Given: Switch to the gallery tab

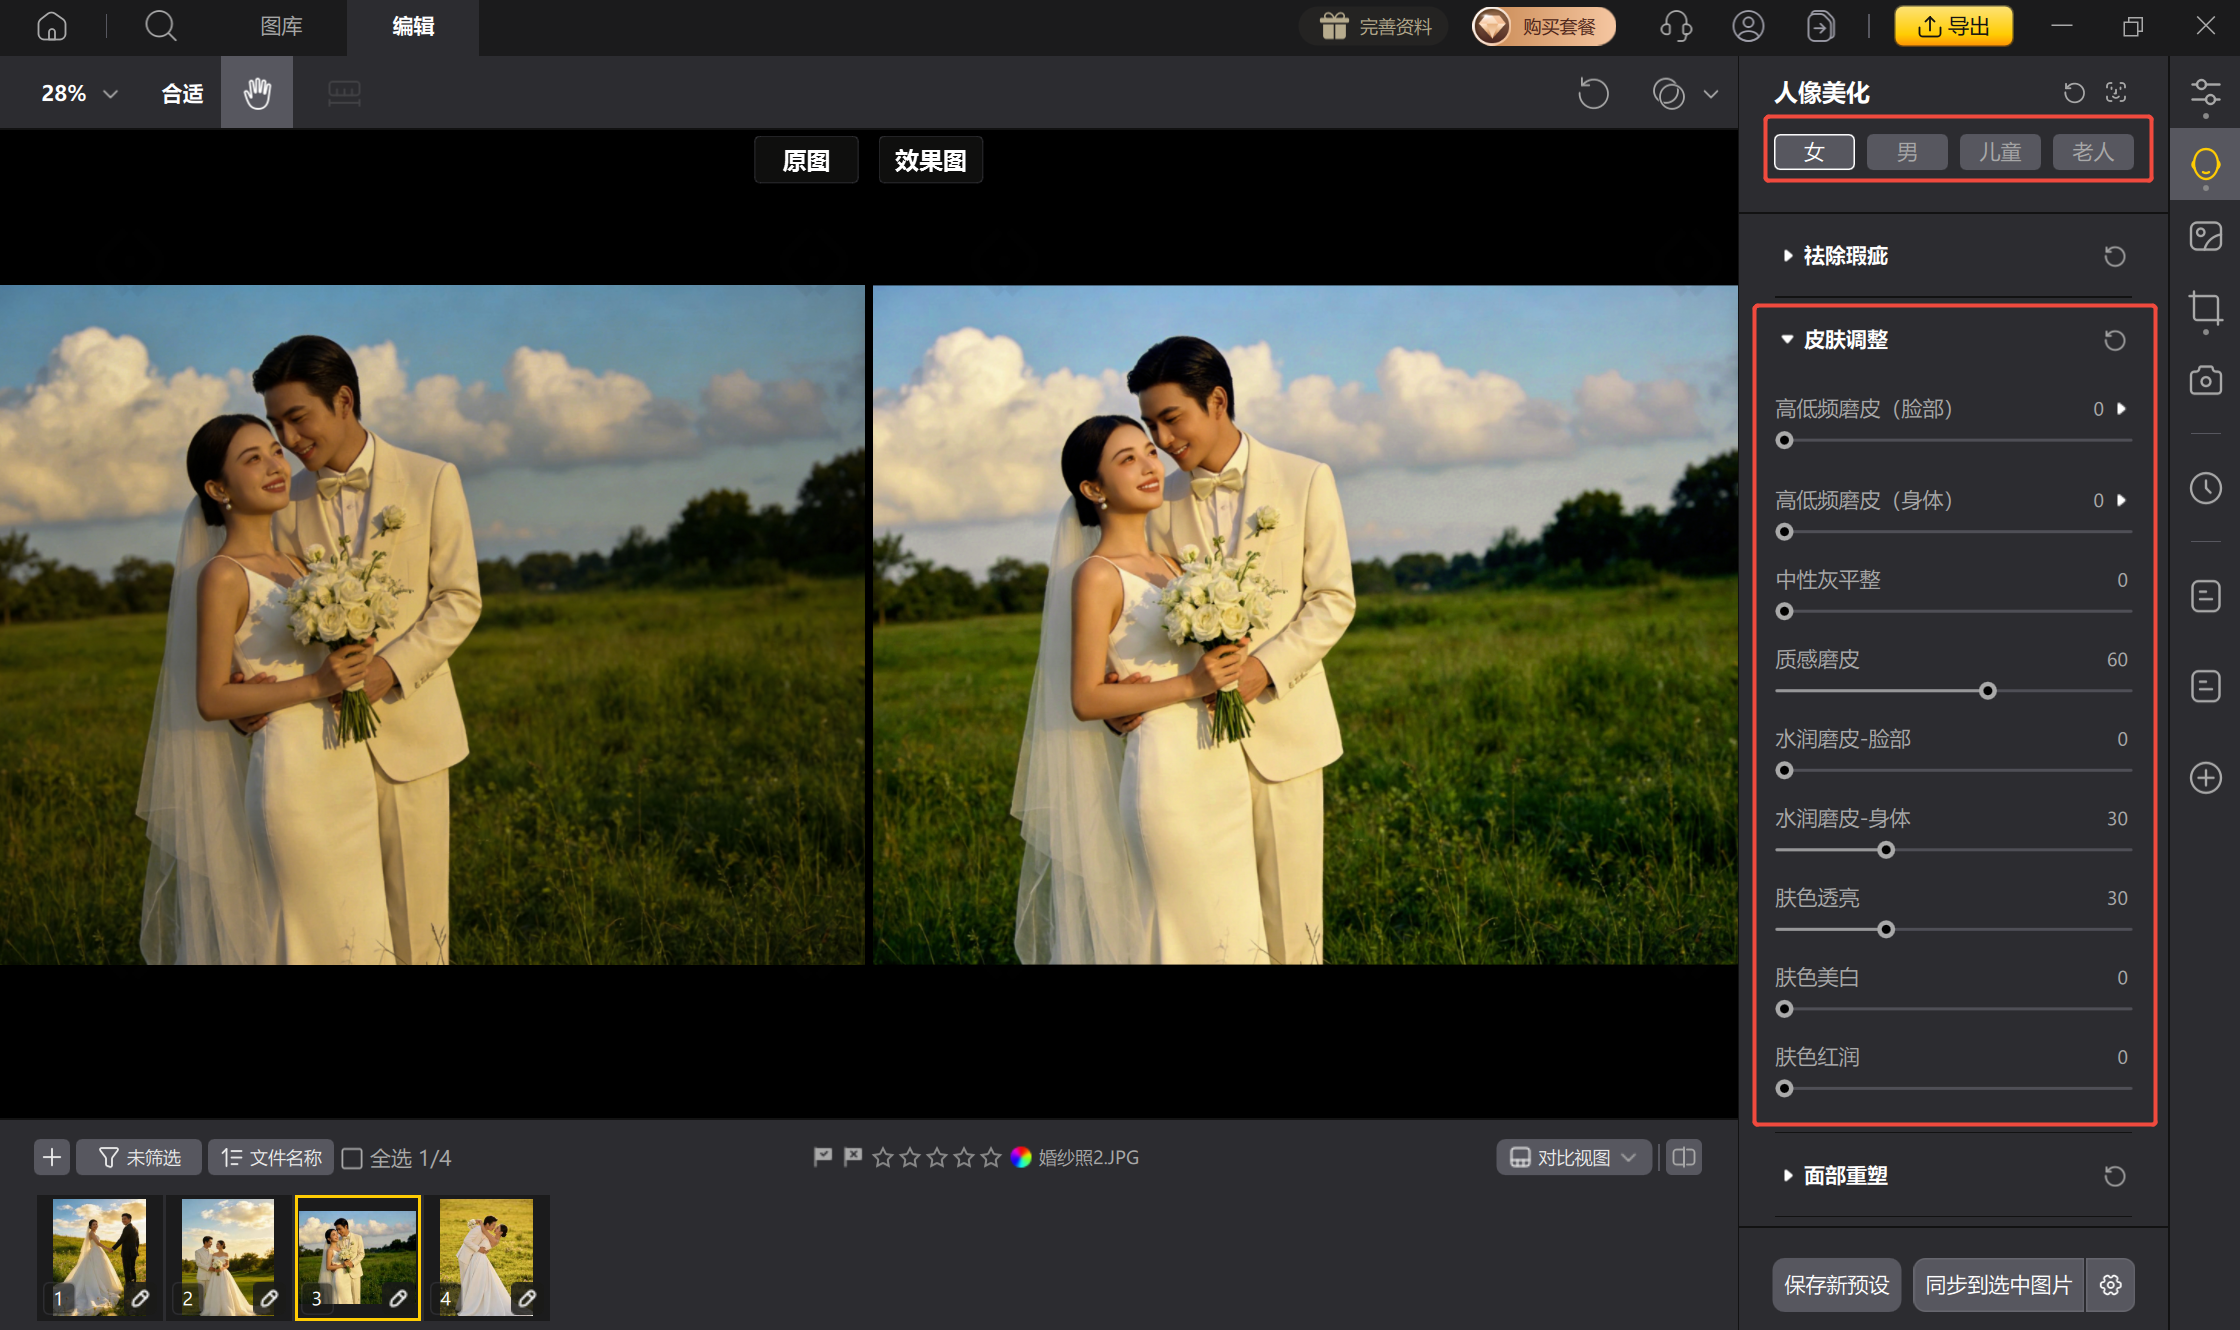Looking at the screenshot, I should pos(281,27).
